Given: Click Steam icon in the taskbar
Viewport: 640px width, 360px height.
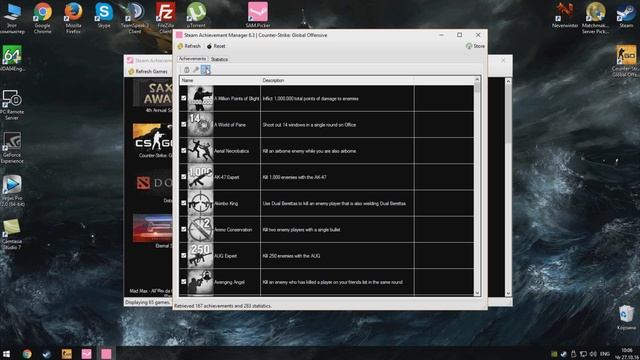Looking at the screenshot, I should tap(47, 353).
